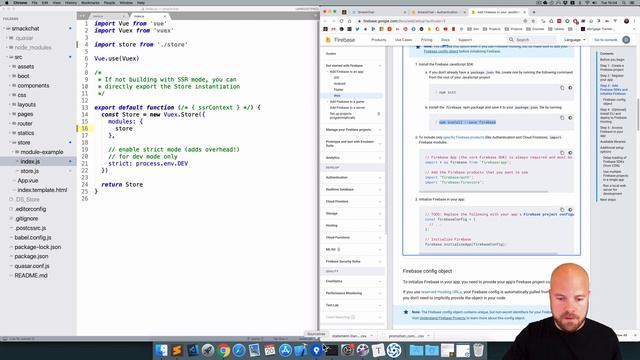Viewport: 640px width, 360px height.
Task: Launch Visual Studio Code from the Dock
Action: coord(192,350)
